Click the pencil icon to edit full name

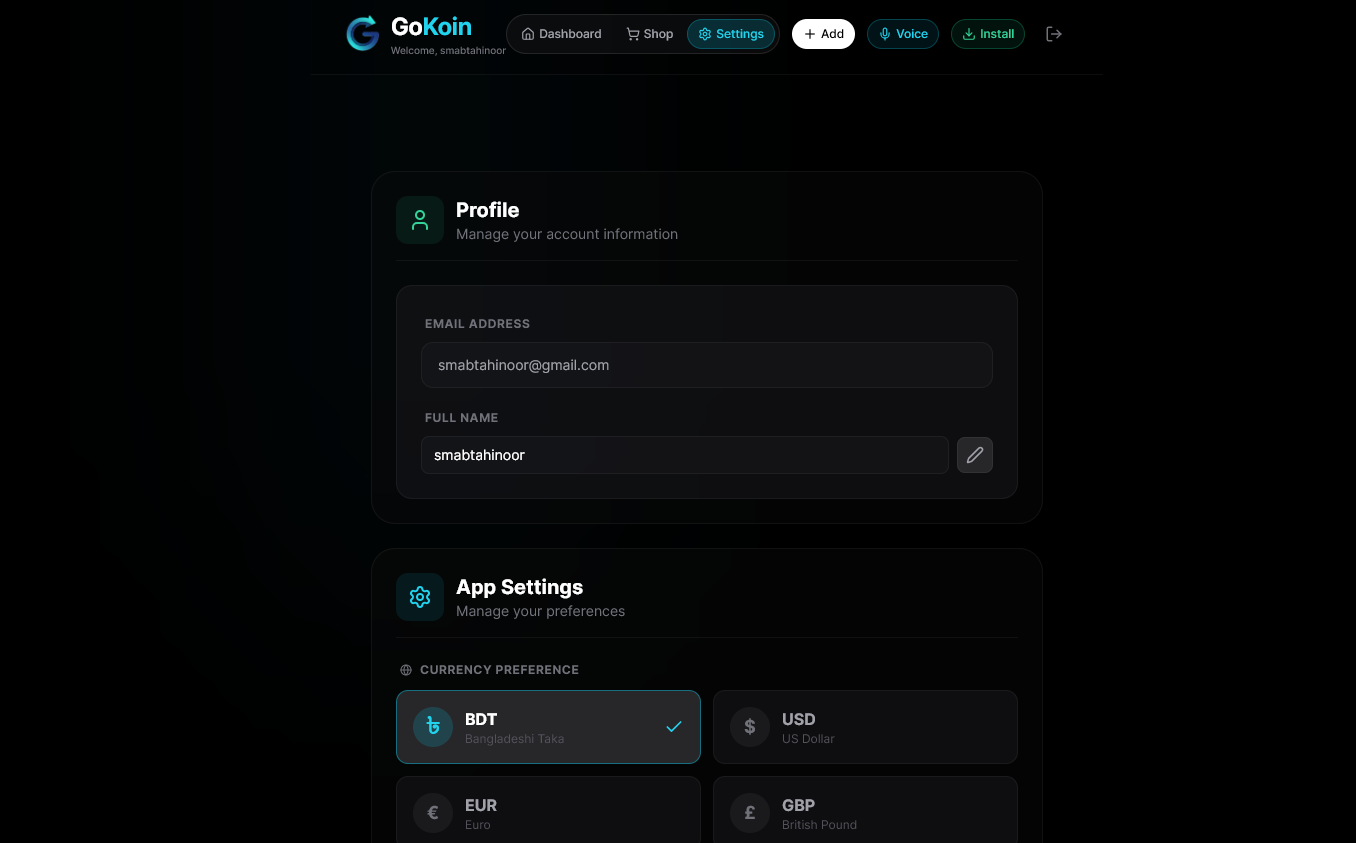[974, 455]
